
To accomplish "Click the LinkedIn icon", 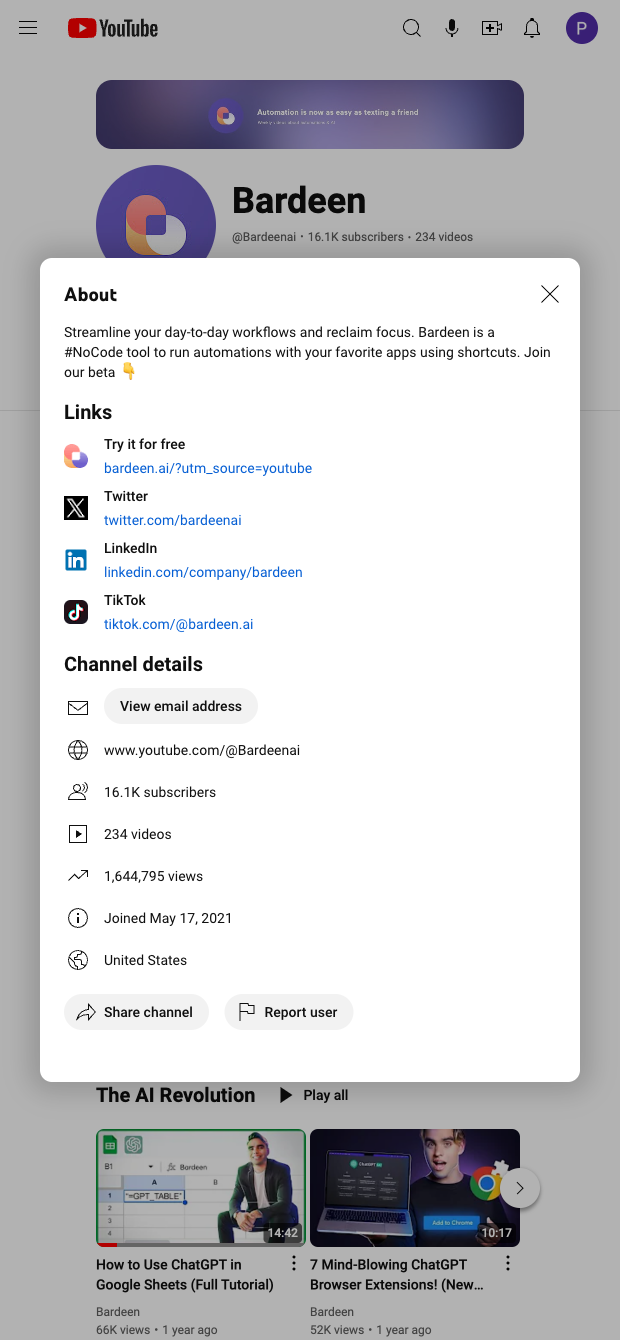I will 76,559.
